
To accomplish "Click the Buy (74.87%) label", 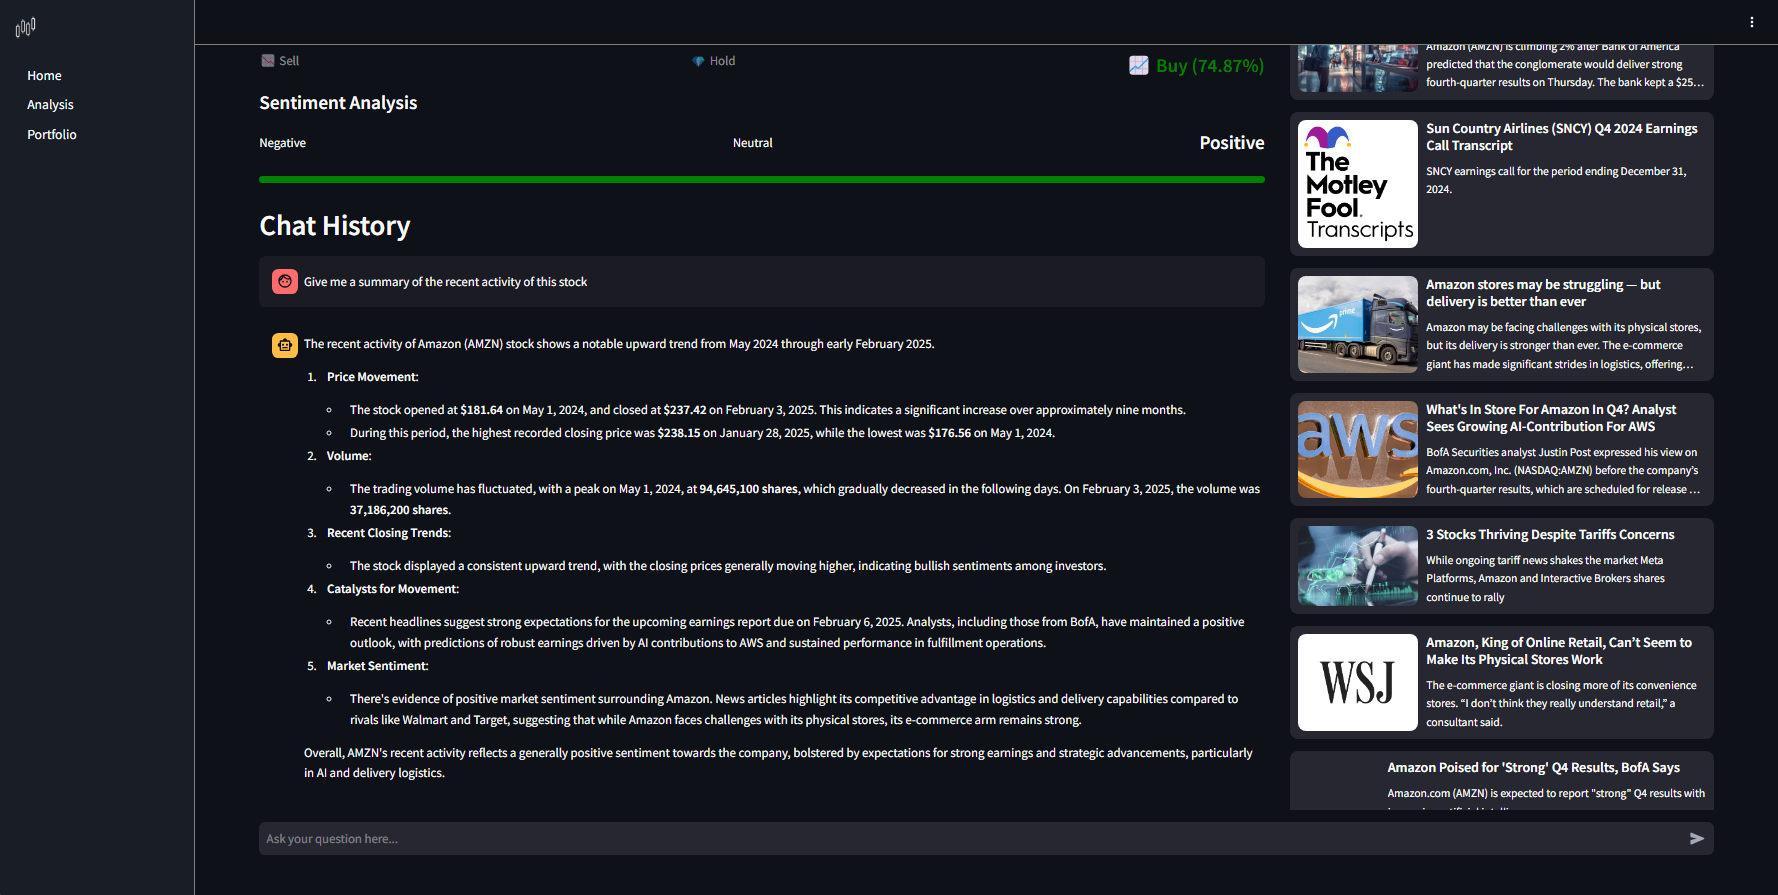I will click(1210, 66).
